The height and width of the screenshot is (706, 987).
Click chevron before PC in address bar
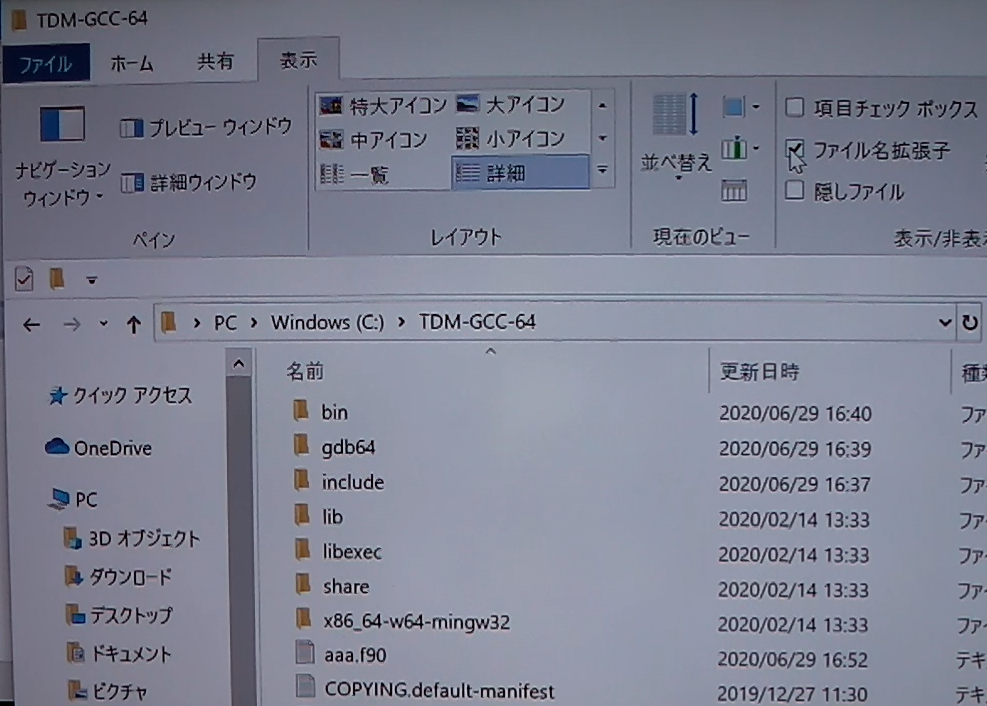click(x=197, y=323)
